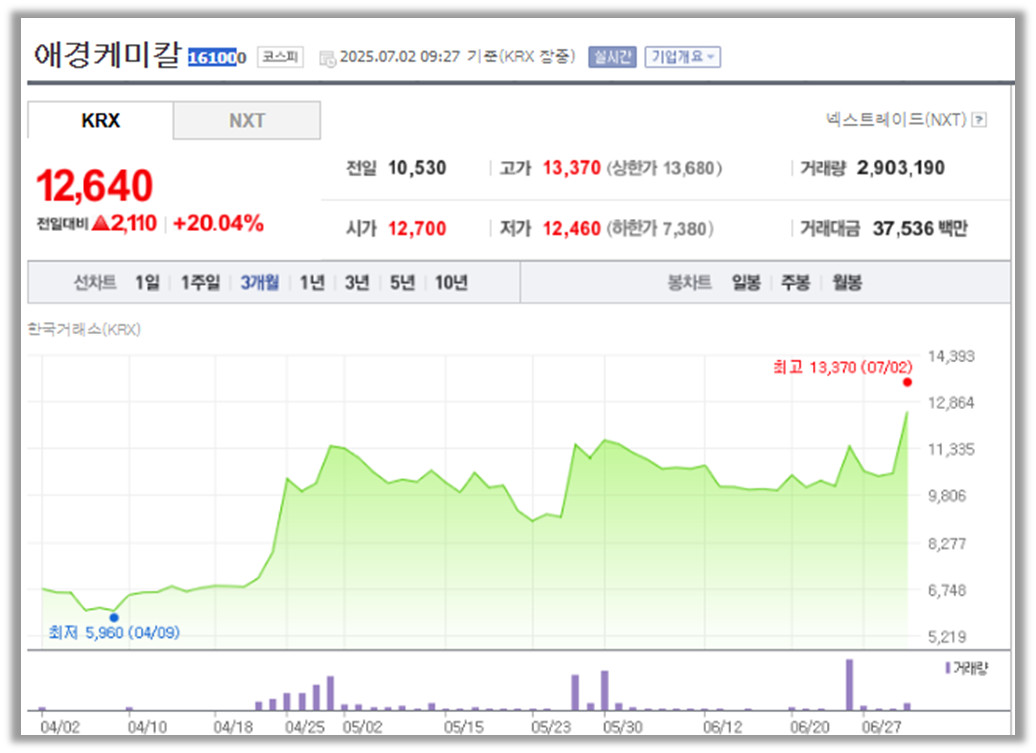1036x753 pixels.
Task: Click the red 최고 13,370 chart marker
Action: point(907,382)
